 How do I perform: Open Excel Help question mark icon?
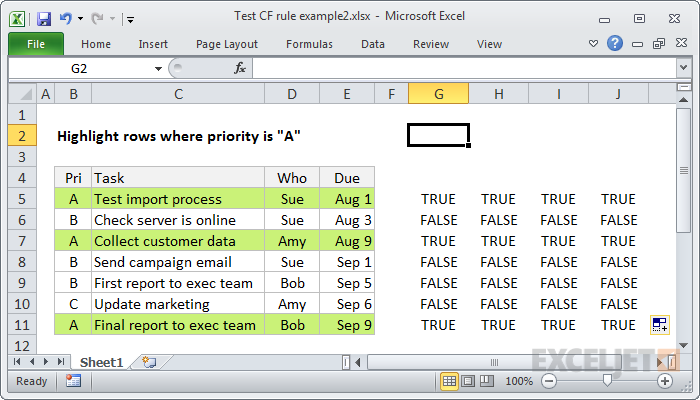coord(615,44)
